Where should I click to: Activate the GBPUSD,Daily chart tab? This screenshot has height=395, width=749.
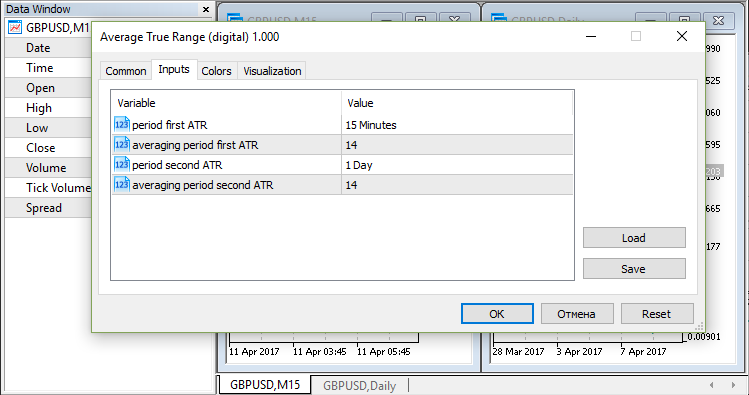(x=359, y=385)
